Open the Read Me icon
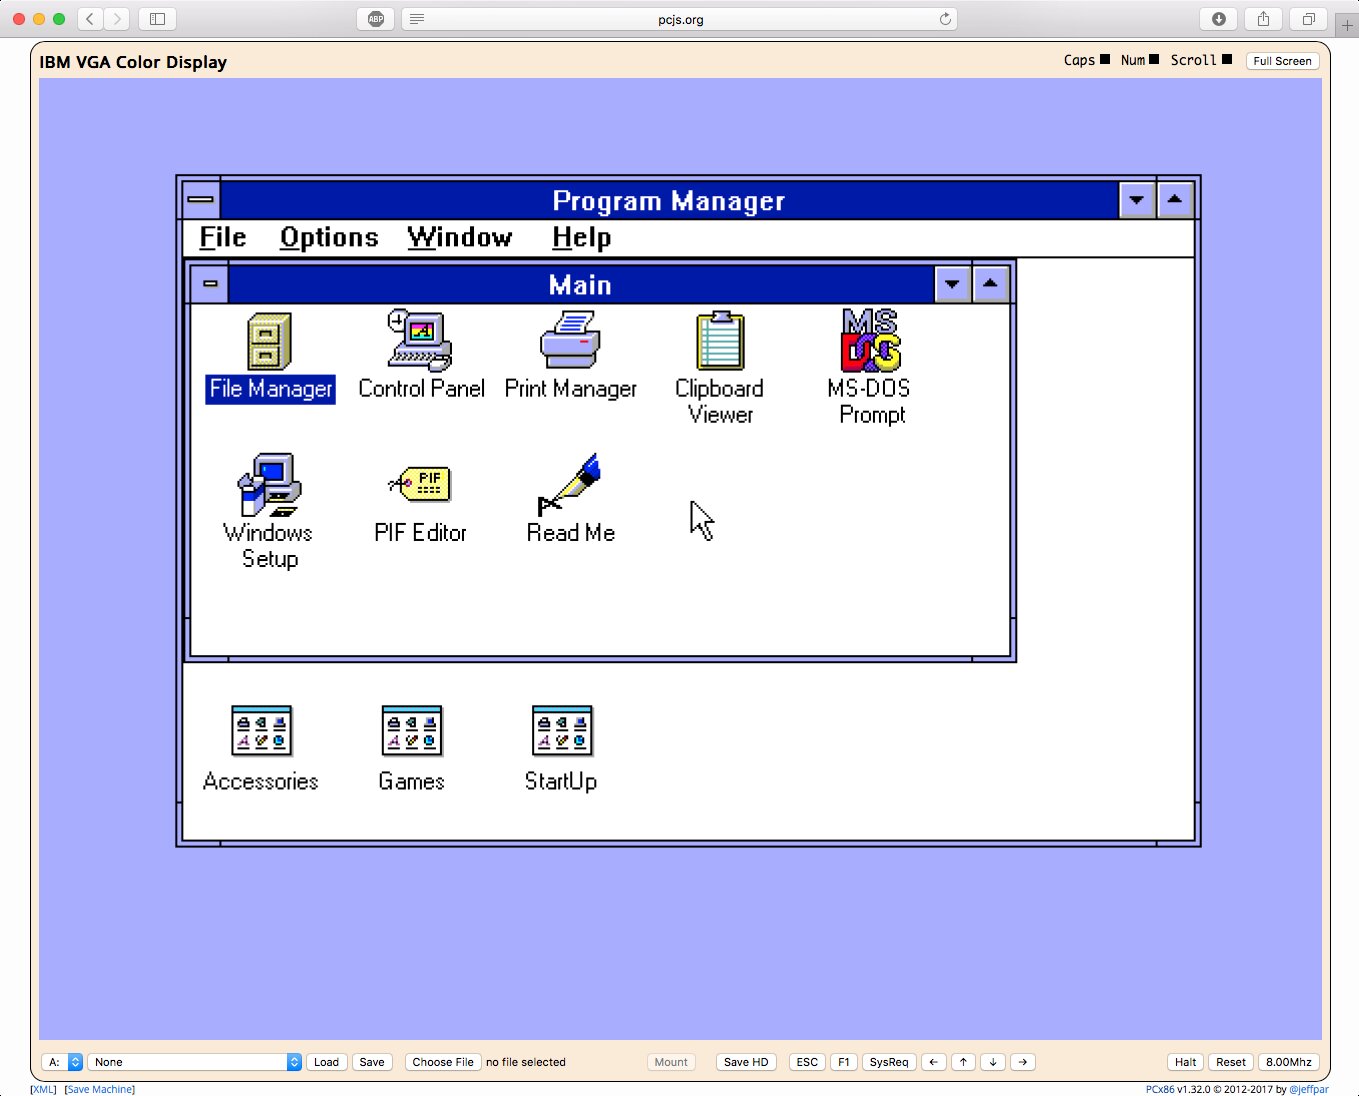Viewport: 1359px width, 1096px height. [x=570, y=486]
